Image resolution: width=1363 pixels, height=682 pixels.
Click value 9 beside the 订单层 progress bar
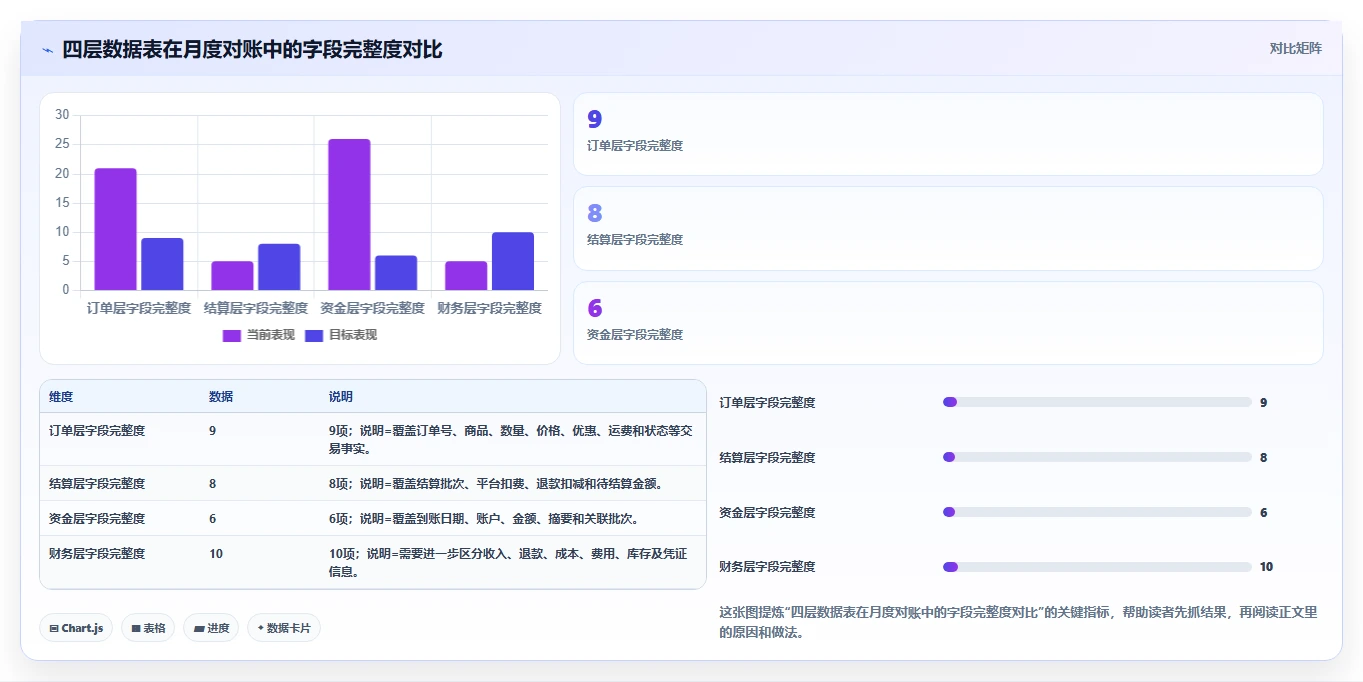click(x=1264, y=403)
